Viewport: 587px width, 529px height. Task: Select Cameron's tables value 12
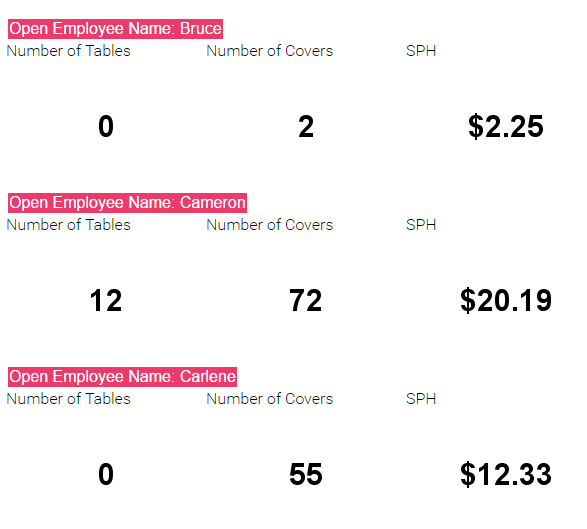coord(106,301)
